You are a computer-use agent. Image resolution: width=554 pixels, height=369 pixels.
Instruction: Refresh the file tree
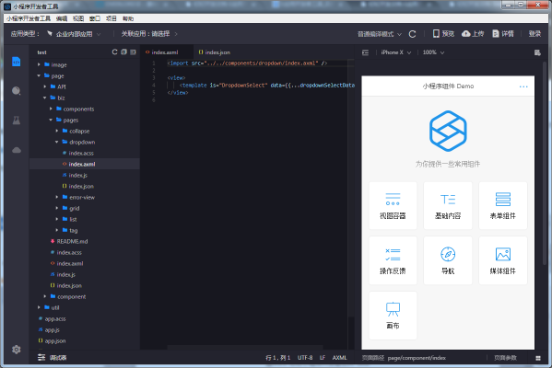pyautogui.click(x=114, y=52)
